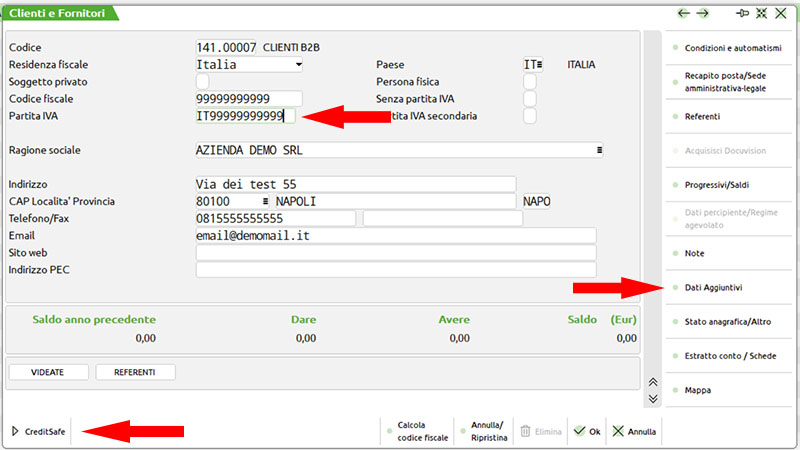The width and height of the screenshot is (800, 450).
Task: Open the CAP lookup list icon
Action: (x=265, y=201)
